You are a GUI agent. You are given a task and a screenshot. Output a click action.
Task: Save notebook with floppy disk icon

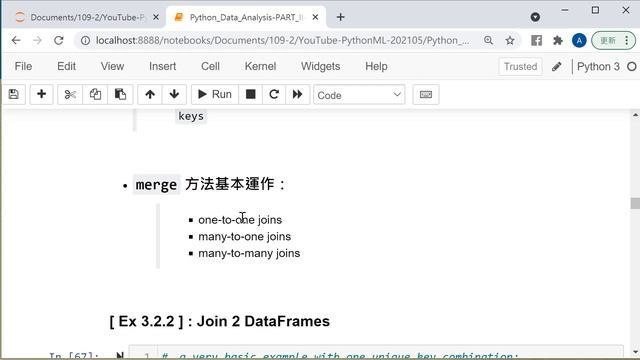(x=13, y=95)
